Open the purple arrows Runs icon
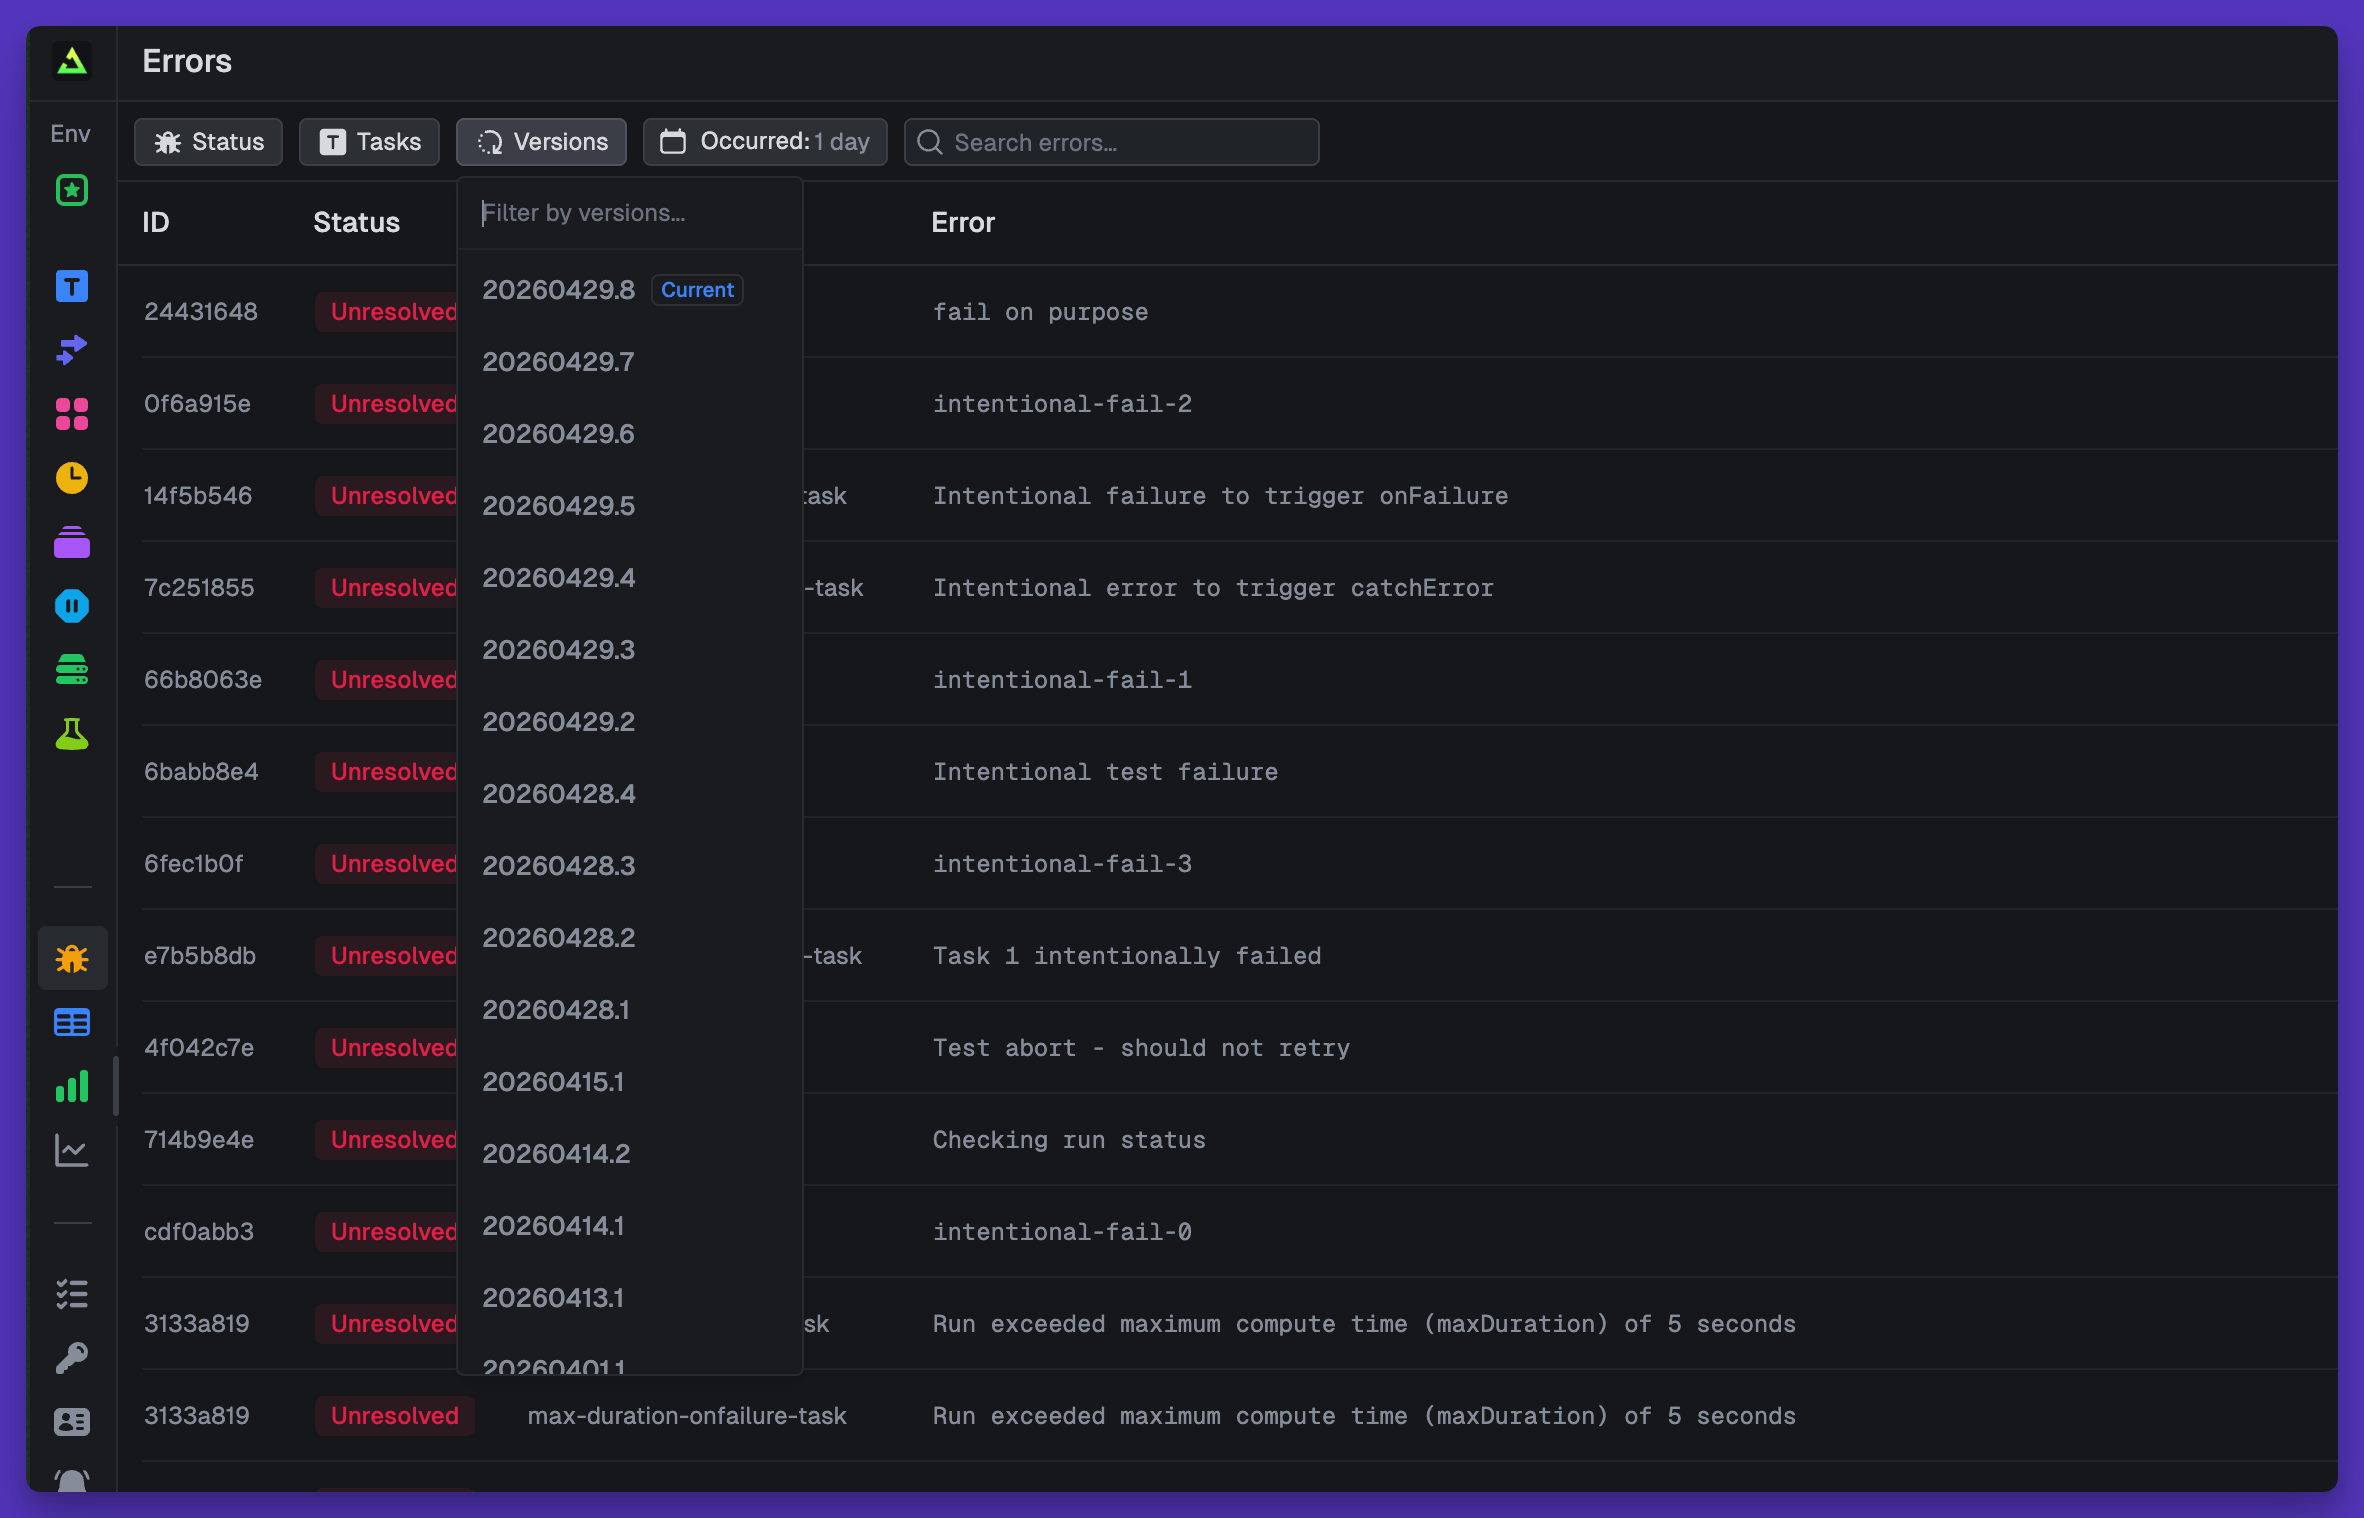Screen dimensions: 2364x1518 tap(71, 350)
